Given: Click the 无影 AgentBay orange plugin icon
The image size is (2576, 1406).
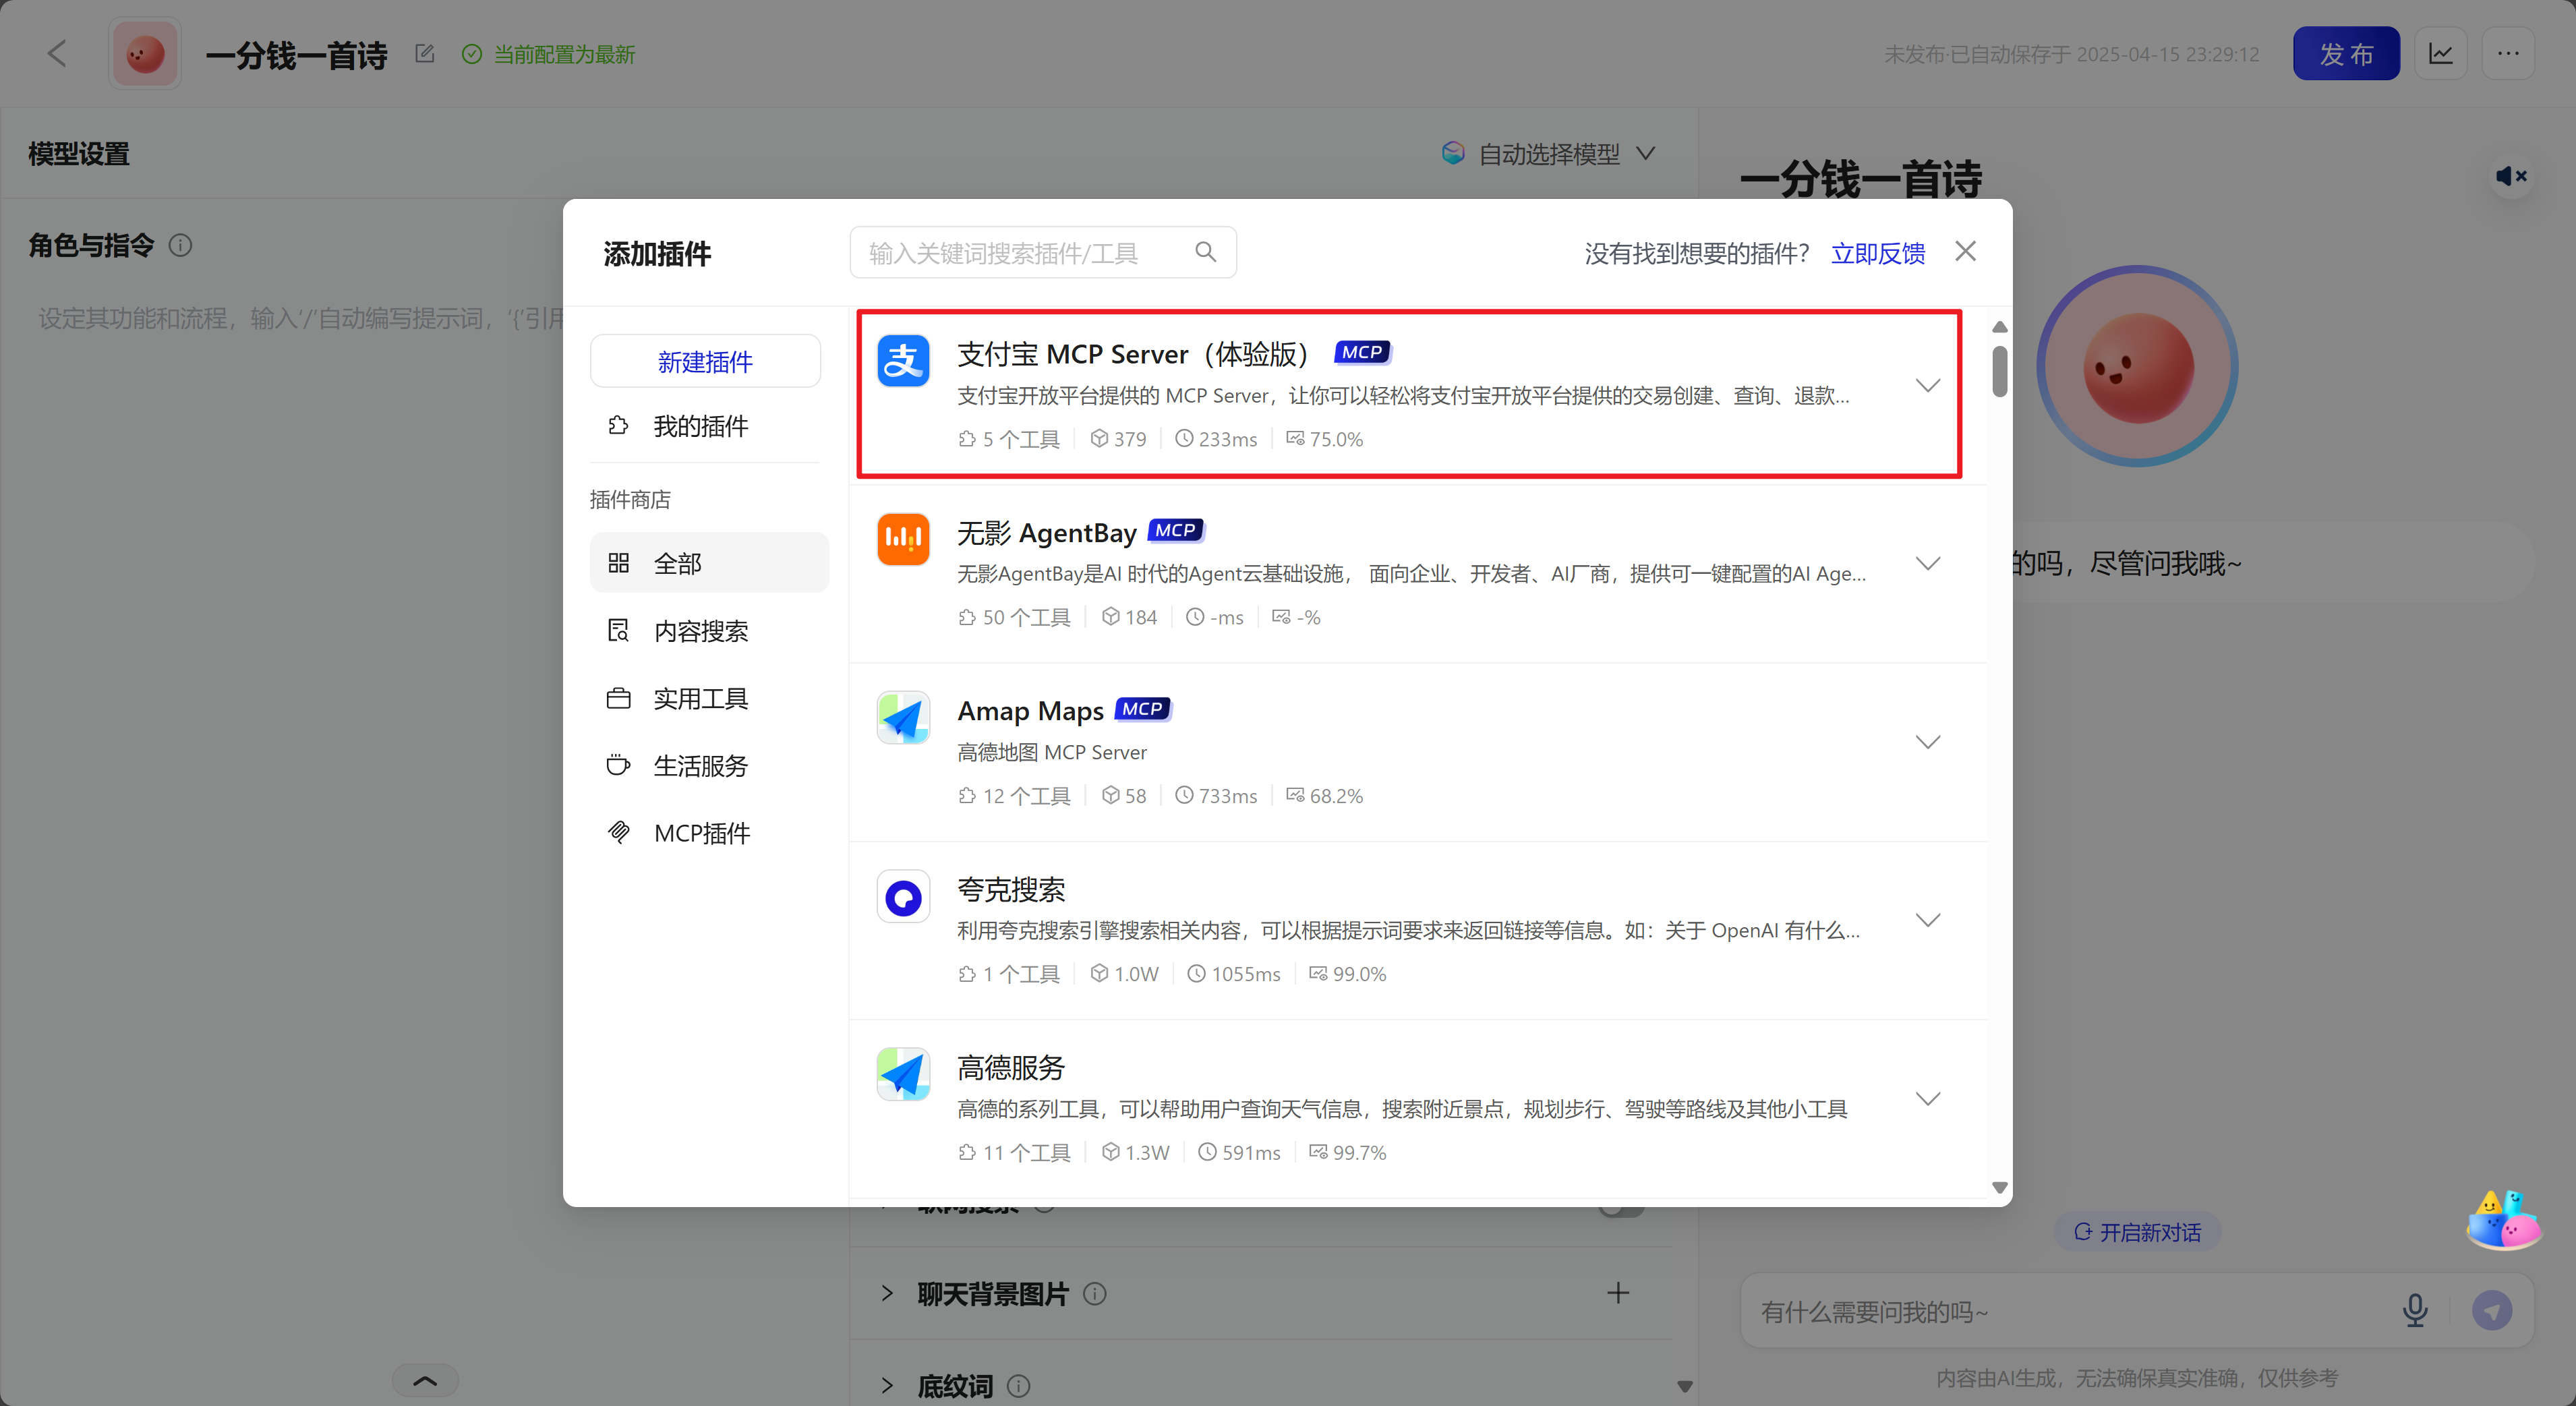Looking at the screenshot, I should pyautogui.click(x=903, y=539).
